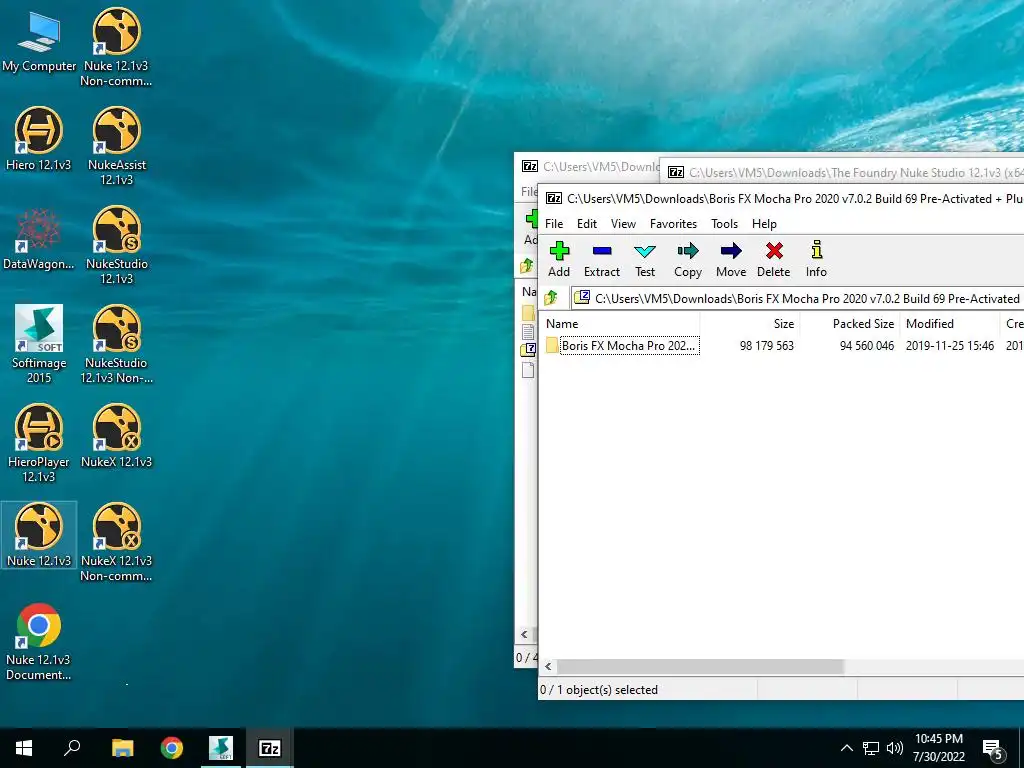Click size value 98 179 563
1024x768 pixels.
[x=767, y=345]
